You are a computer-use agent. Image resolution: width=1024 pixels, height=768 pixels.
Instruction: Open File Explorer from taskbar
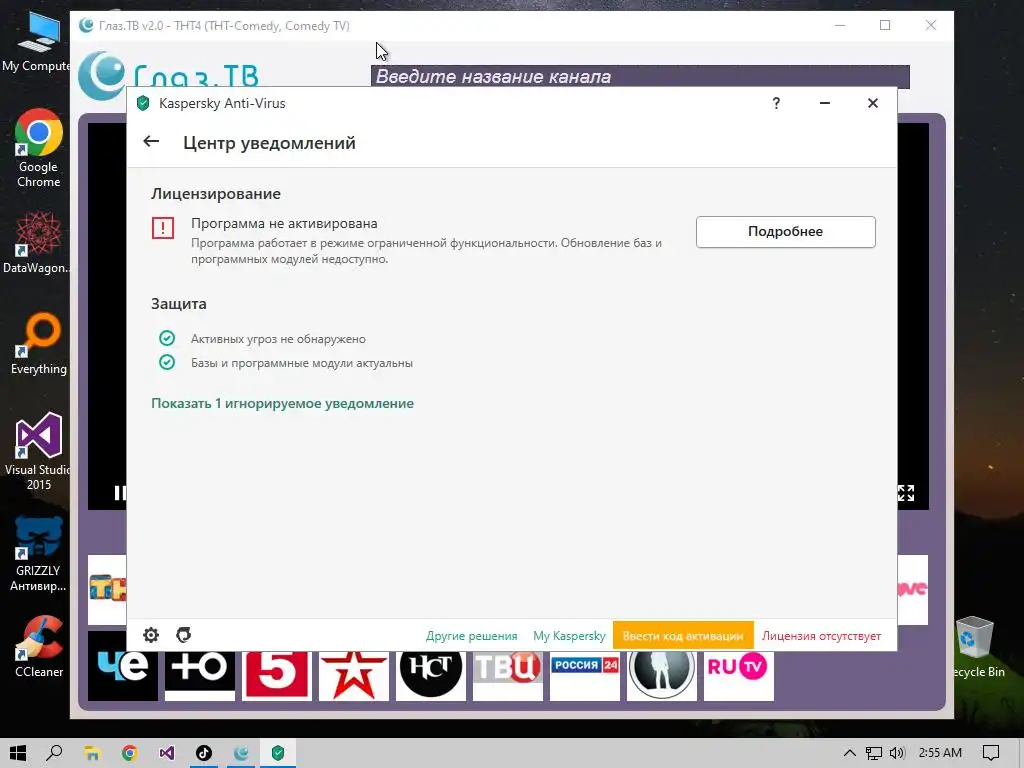click(92, 753)
